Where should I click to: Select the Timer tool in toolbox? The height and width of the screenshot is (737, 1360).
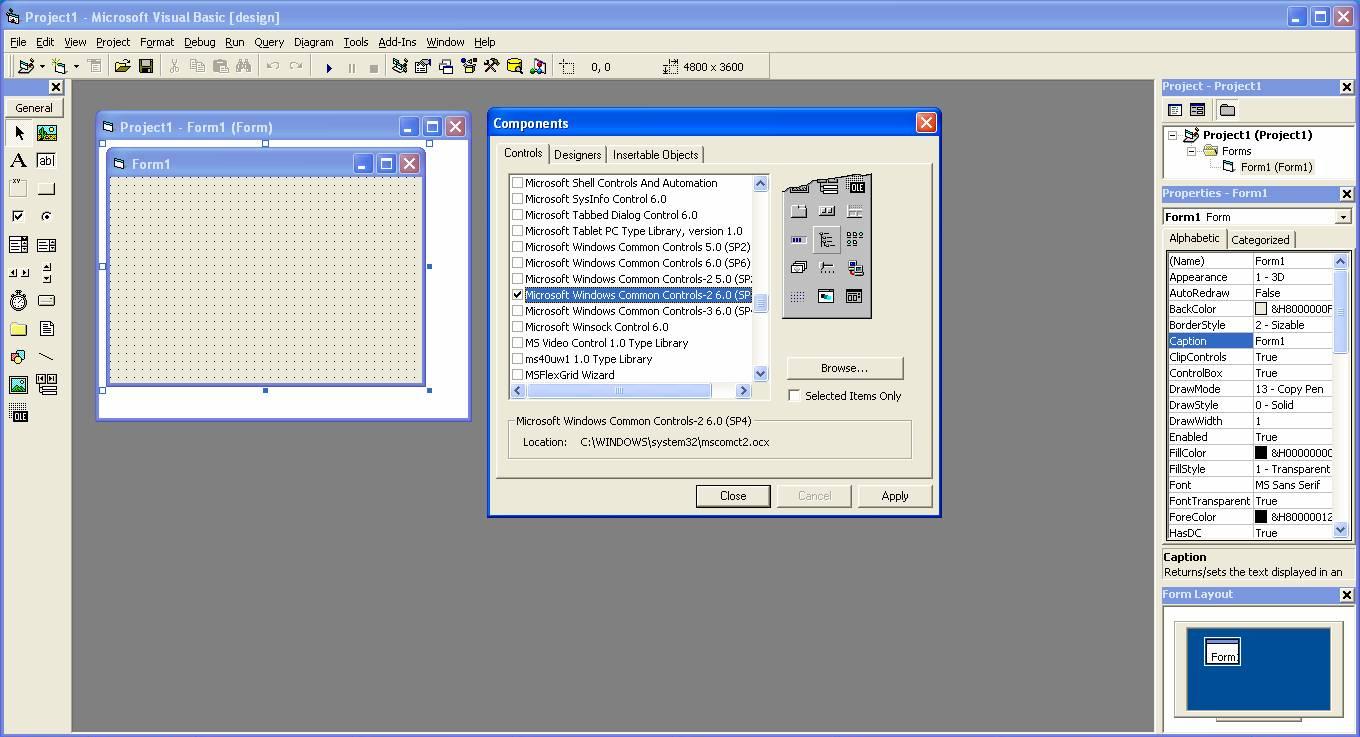(18, 301)
